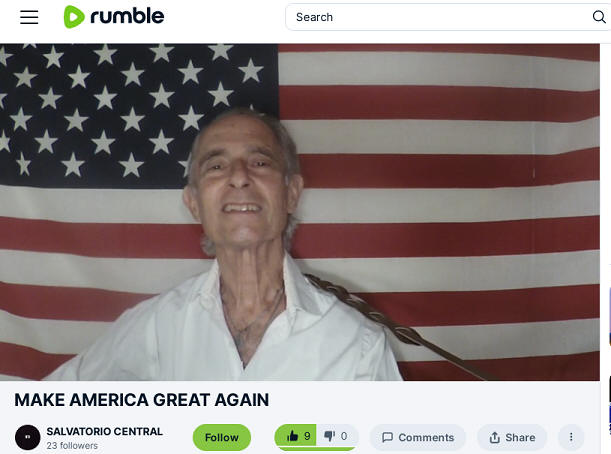Click the share arrow icon

pyautogui.click(x=494, y=438)
